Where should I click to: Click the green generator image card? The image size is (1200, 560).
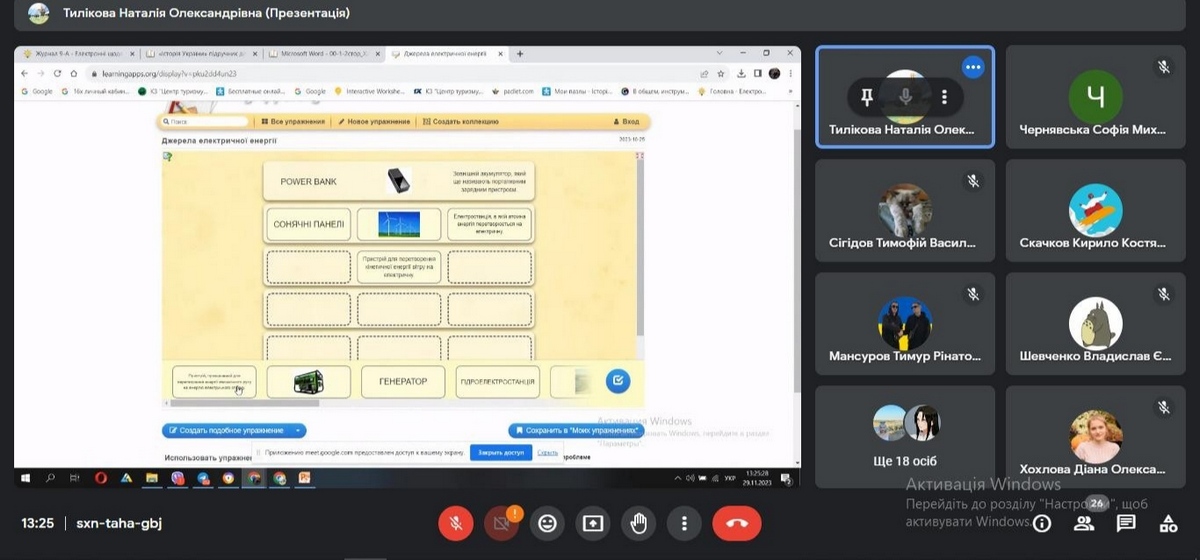pos(308,381)
